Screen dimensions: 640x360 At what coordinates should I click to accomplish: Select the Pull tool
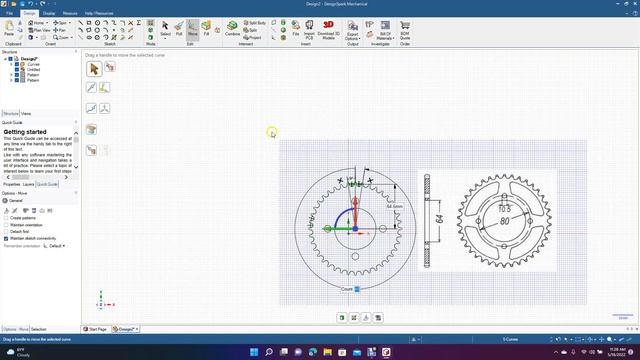(x=179, y=29)
